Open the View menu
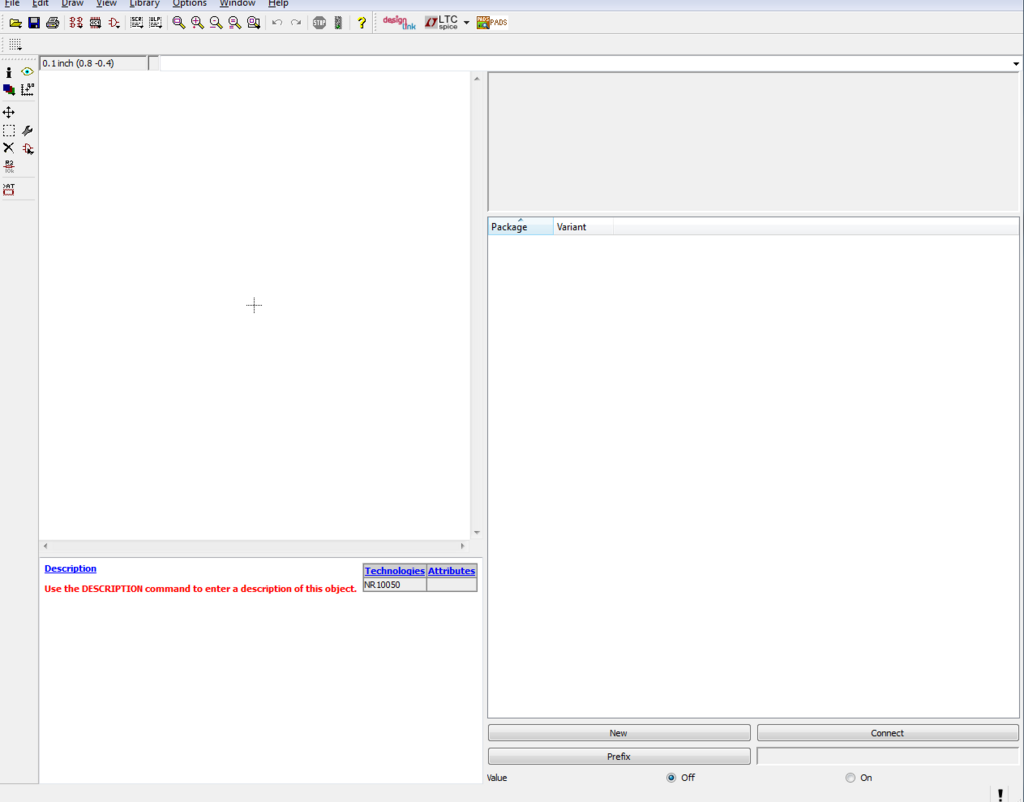This screenshot has height=802, width=1024. coord(106,3)
